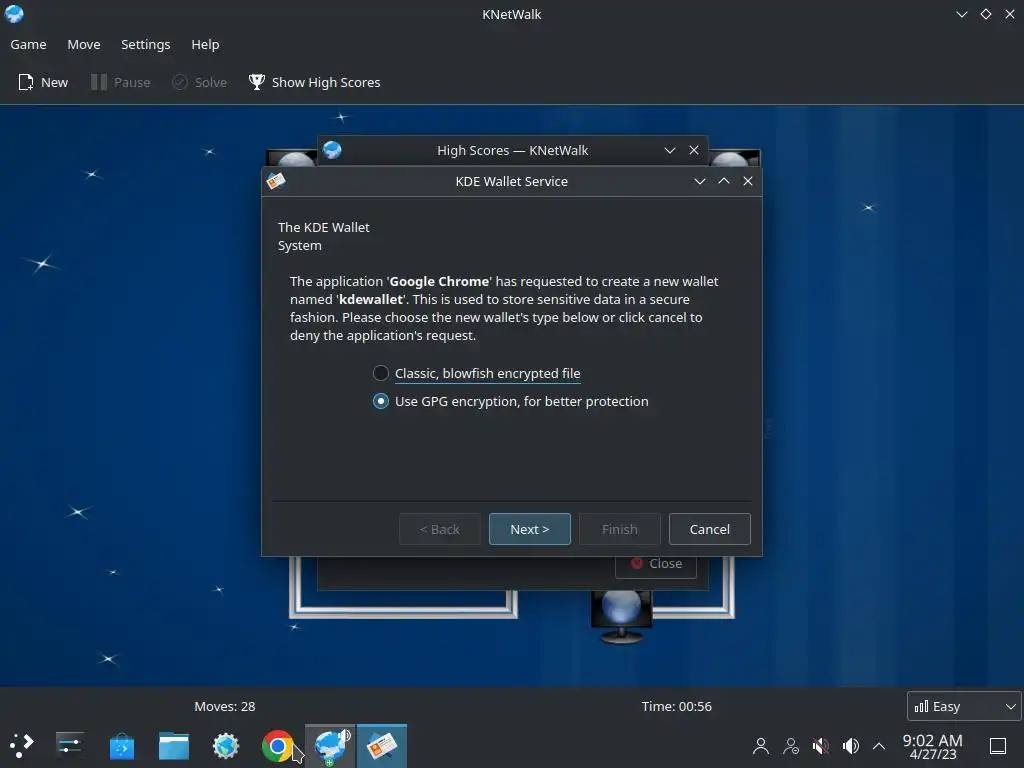Click the user account tray icon

coord(760,746)
